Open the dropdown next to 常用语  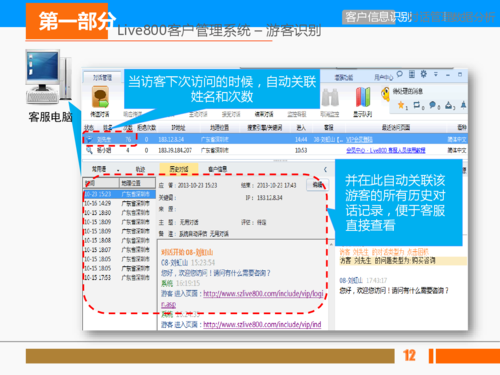[x=118, y=170]
